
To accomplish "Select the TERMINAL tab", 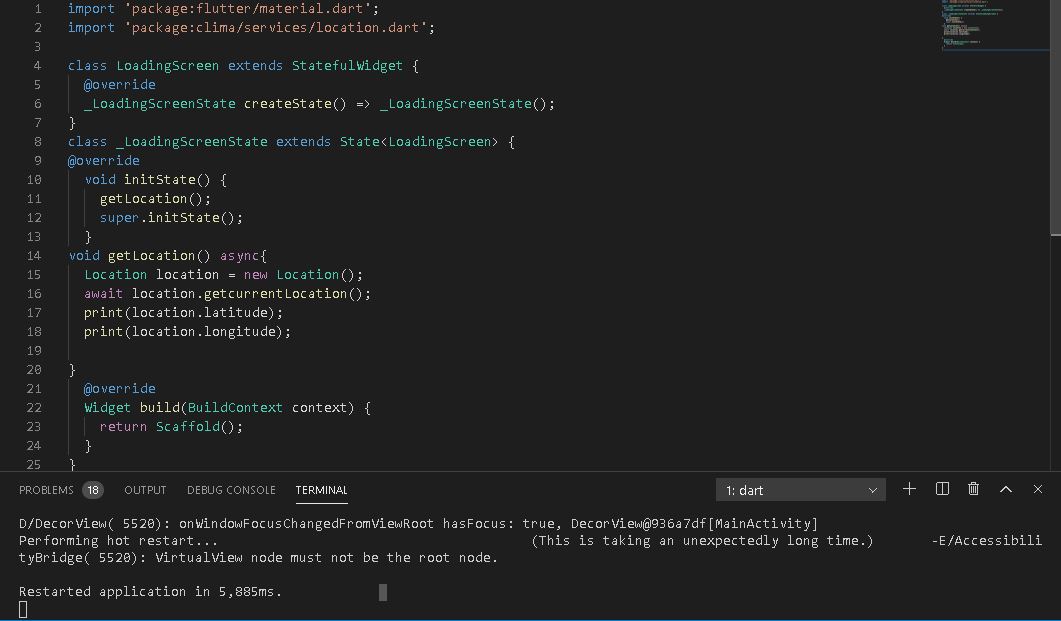I will (x=321, y=489).
